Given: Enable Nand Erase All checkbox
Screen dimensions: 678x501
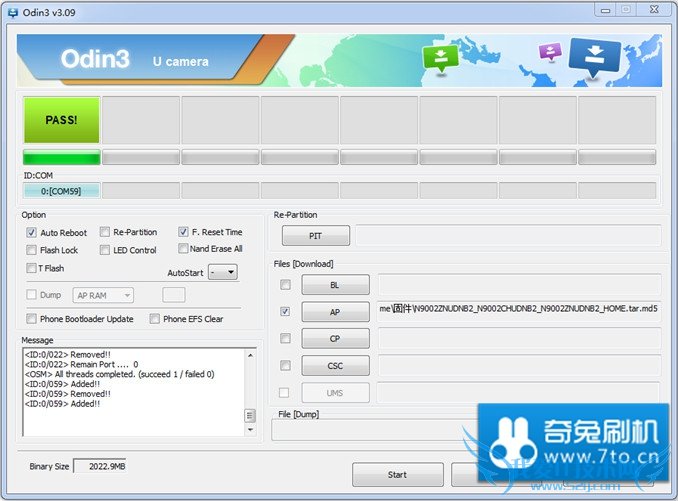Looking at the screenshot, I should coord(183,248).
